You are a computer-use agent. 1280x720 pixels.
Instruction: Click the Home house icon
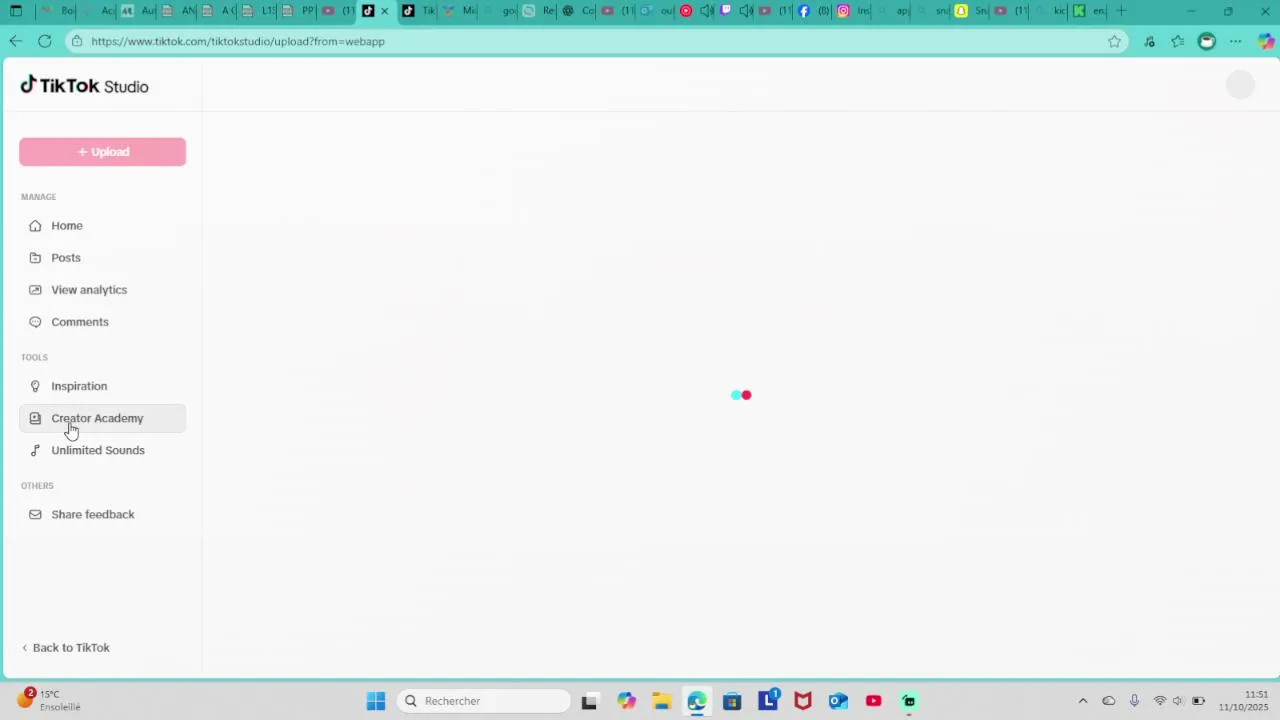point(35,226)
